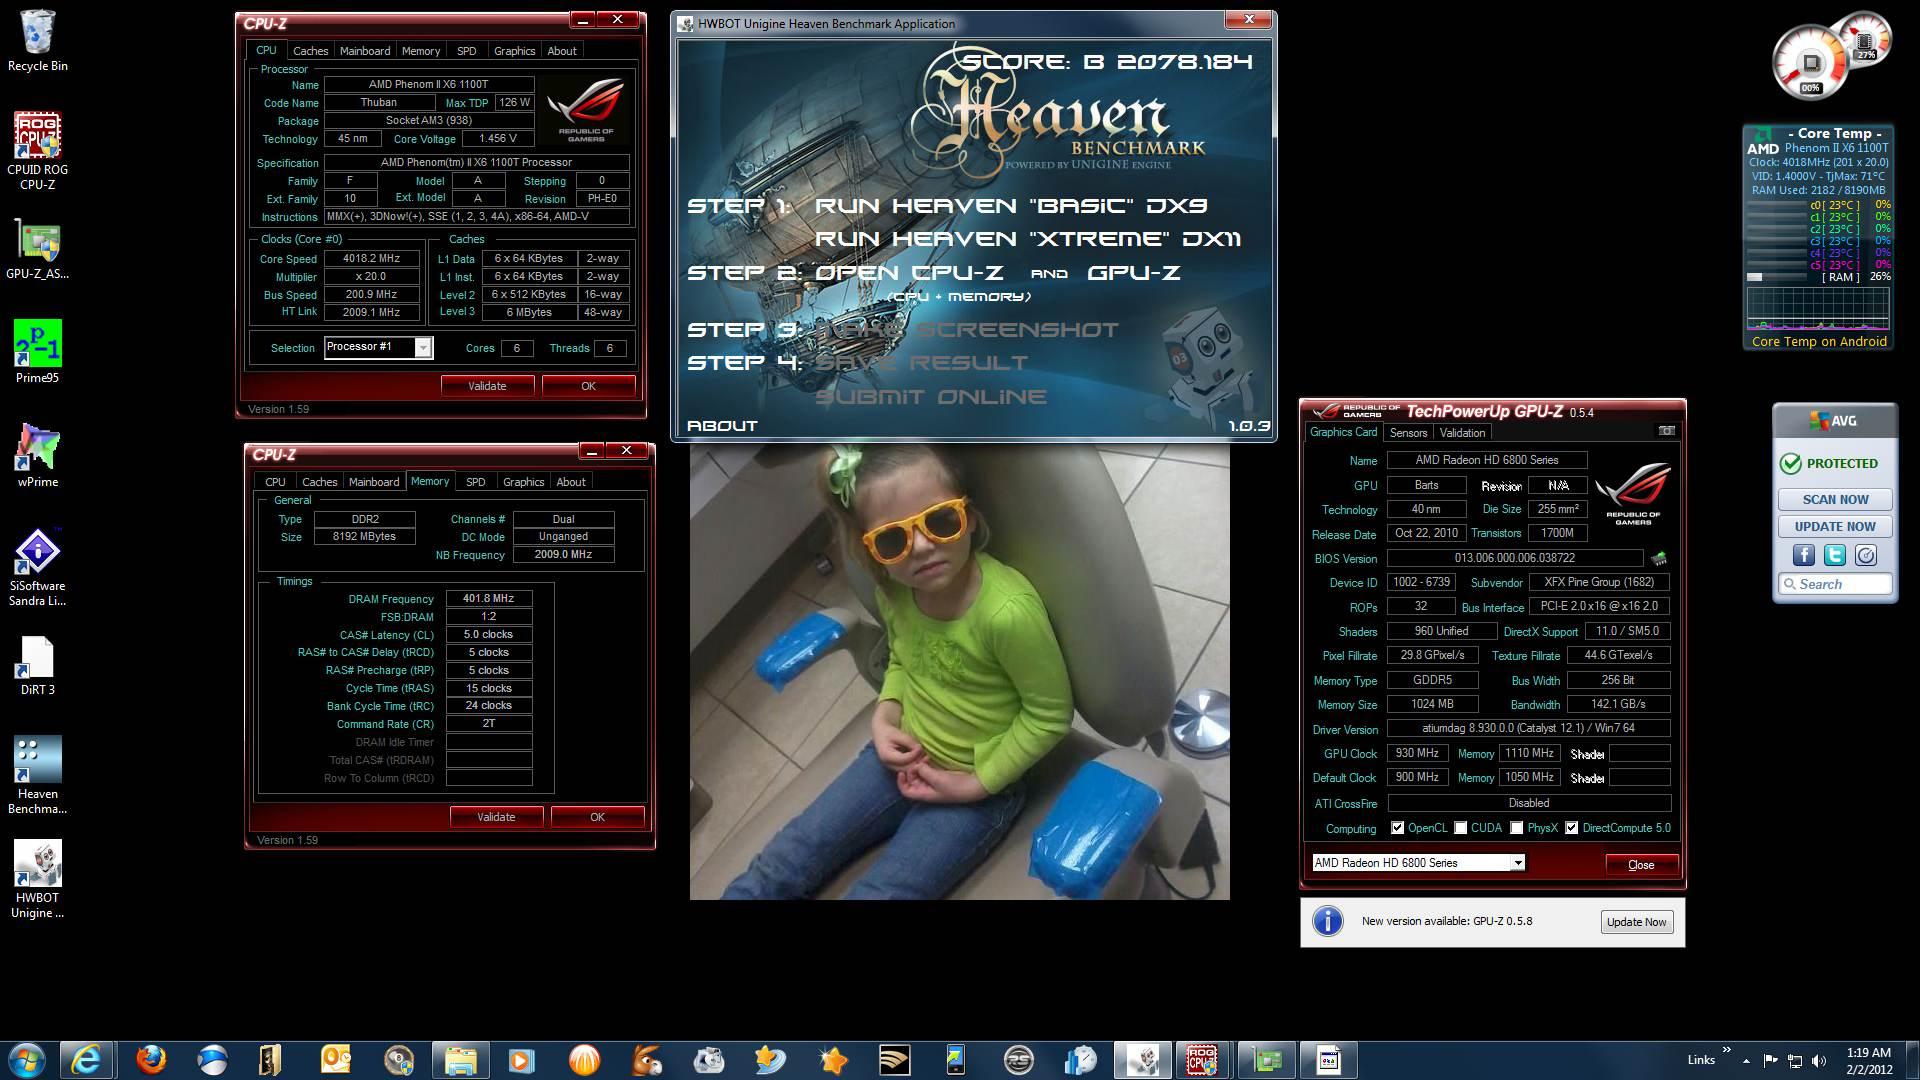The height and width of the screenshot is (1080, 1920).
Task: Open wPrime desktop icon
Action: tap(38, 456)
